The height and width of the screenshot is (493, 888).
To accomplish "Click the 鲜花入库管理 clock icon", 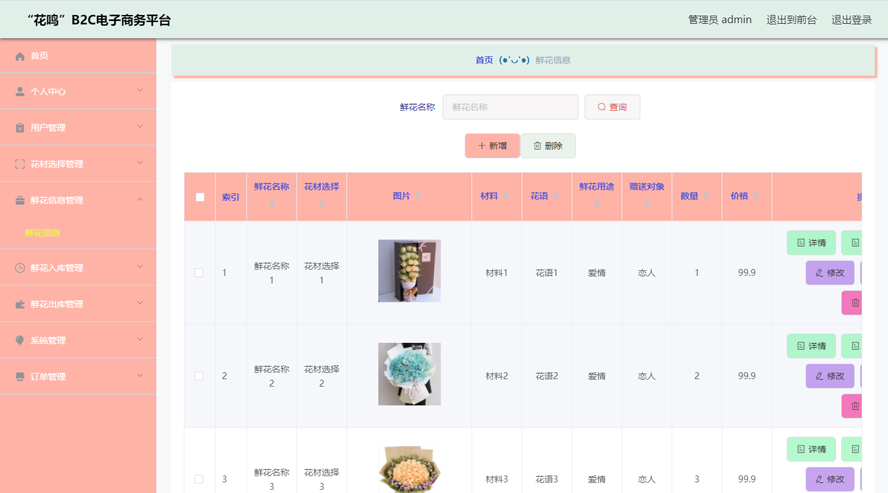I will tap(20, 268).
